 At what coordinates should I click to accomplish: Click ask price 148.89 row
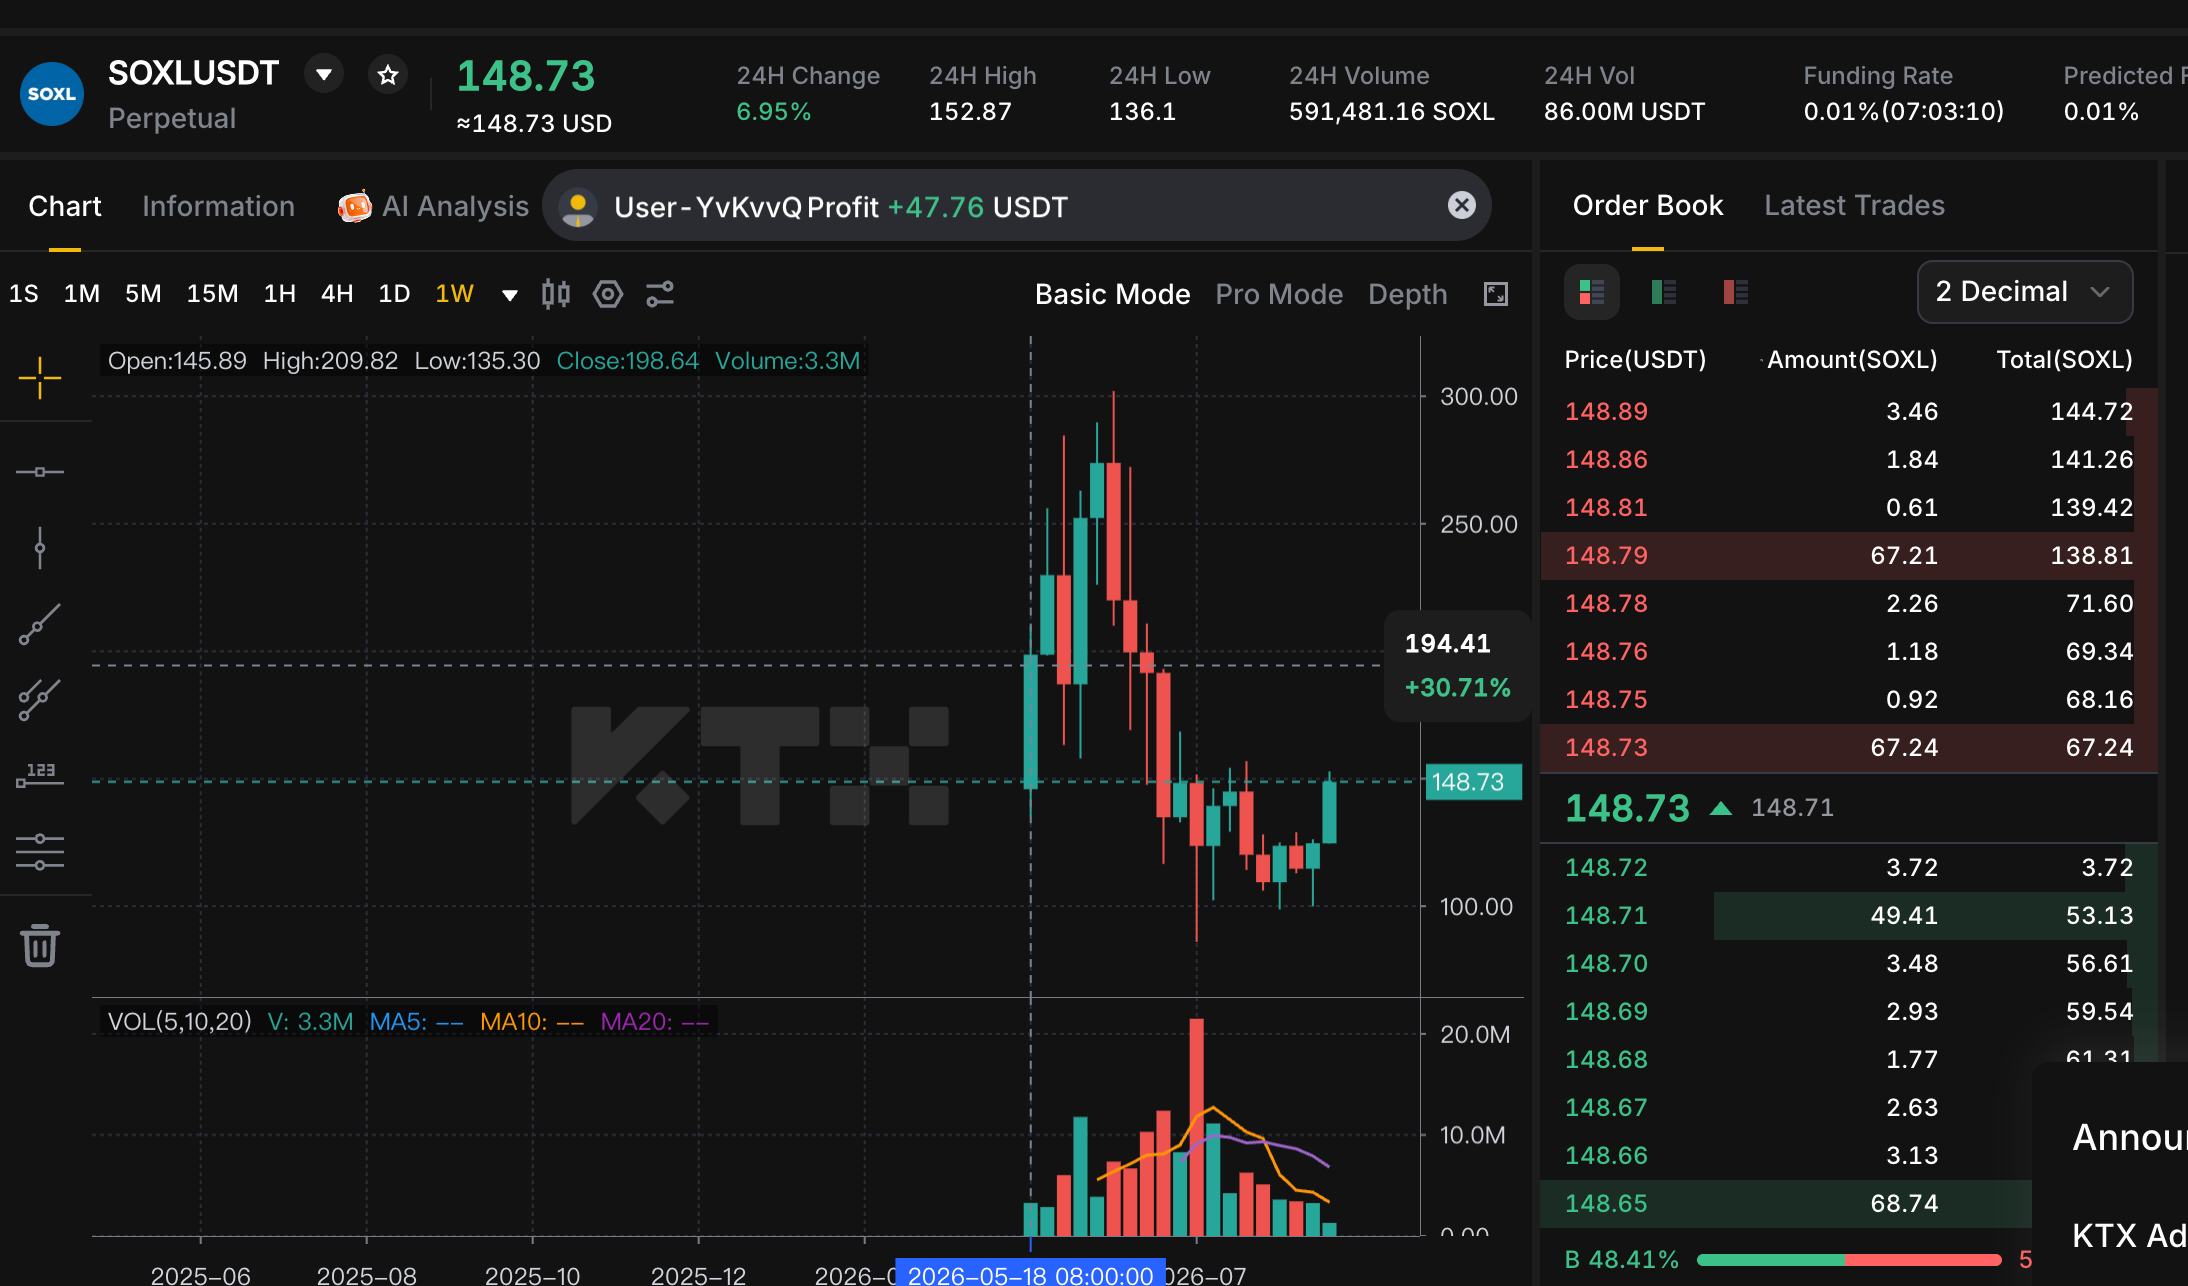pyautogui.click(x=1848, y=411)
